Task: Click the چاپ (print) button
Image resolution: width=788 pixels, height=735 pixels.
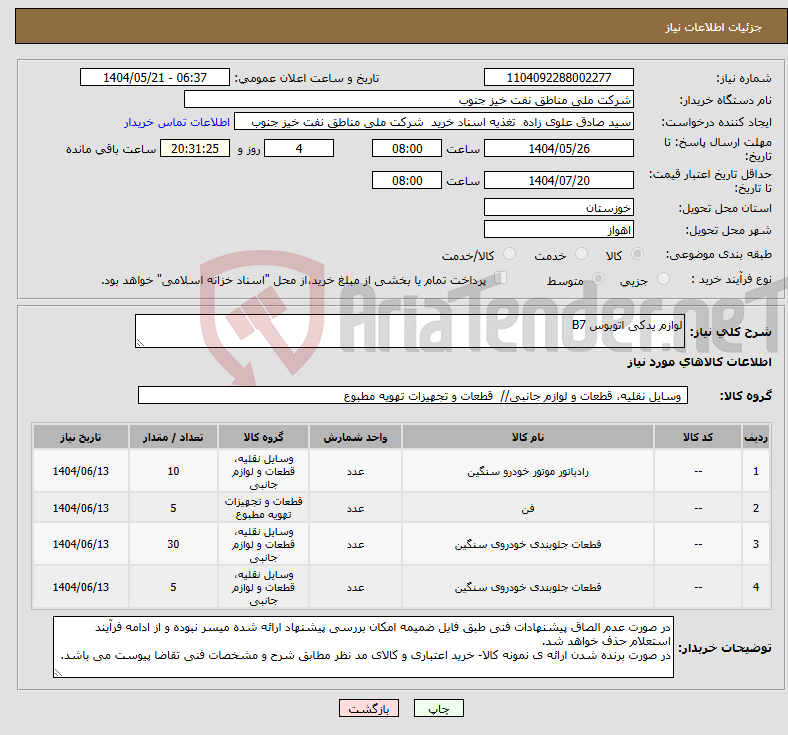Action: (438, 708)
